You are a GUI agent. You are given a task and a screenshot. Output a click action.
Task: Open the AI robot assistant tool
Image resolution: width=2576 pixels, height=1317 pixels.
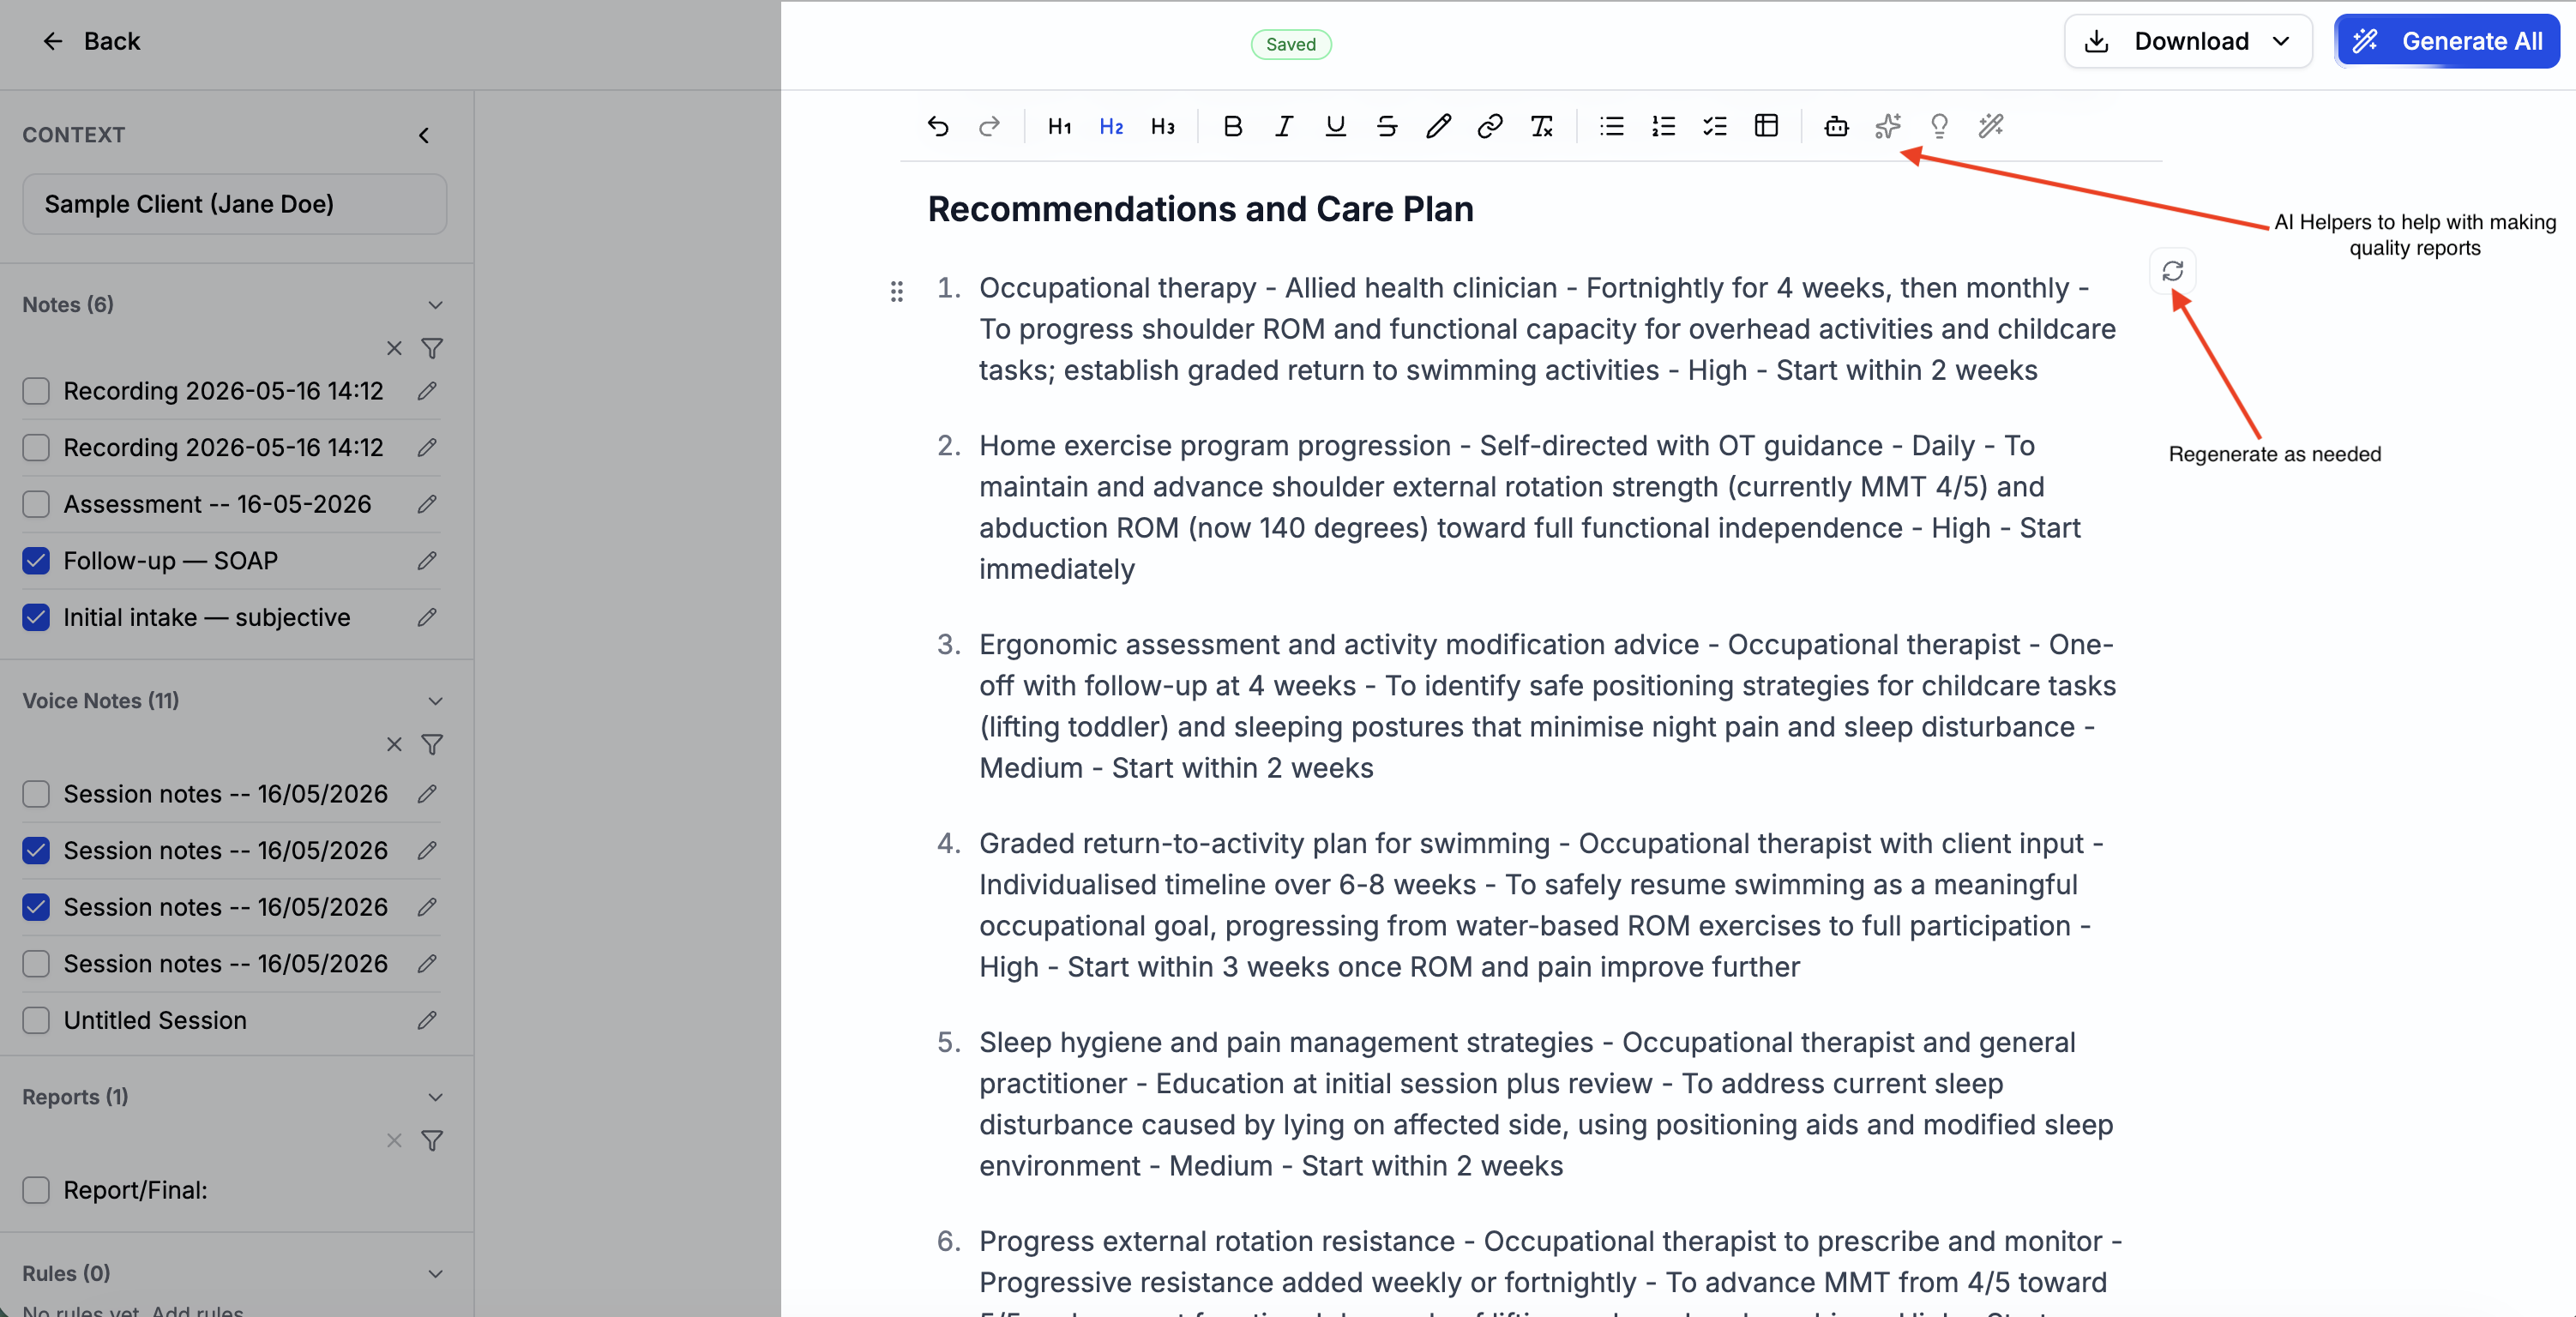[1836, 126]
